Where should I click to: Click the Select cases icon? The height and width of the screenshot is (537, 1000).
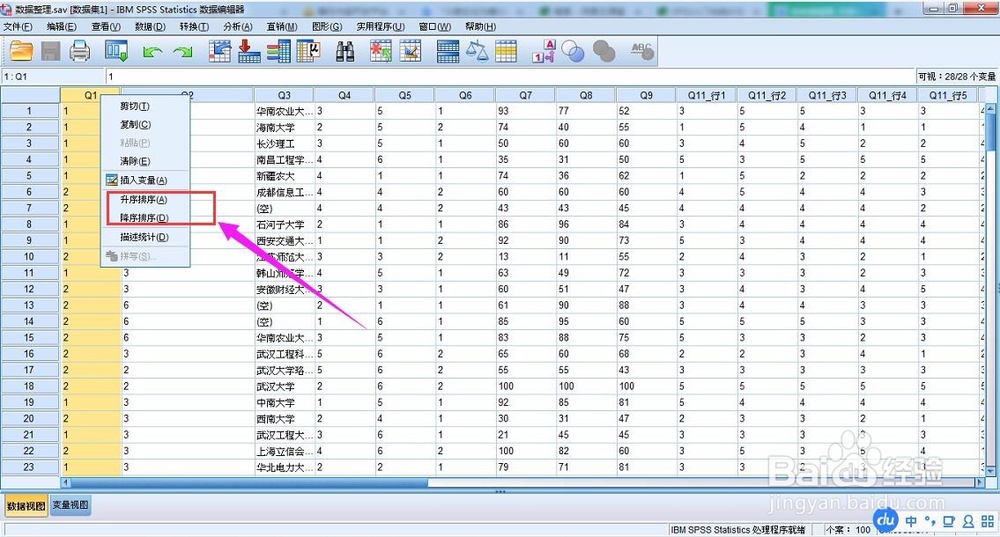(506, 51)
